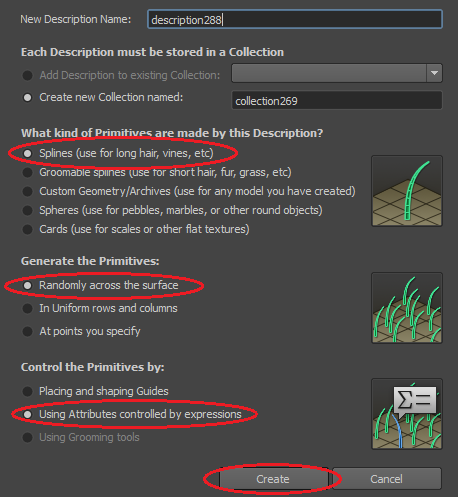Select At points you specify option
Screen dimensions: 458x497
click(27, 332)
